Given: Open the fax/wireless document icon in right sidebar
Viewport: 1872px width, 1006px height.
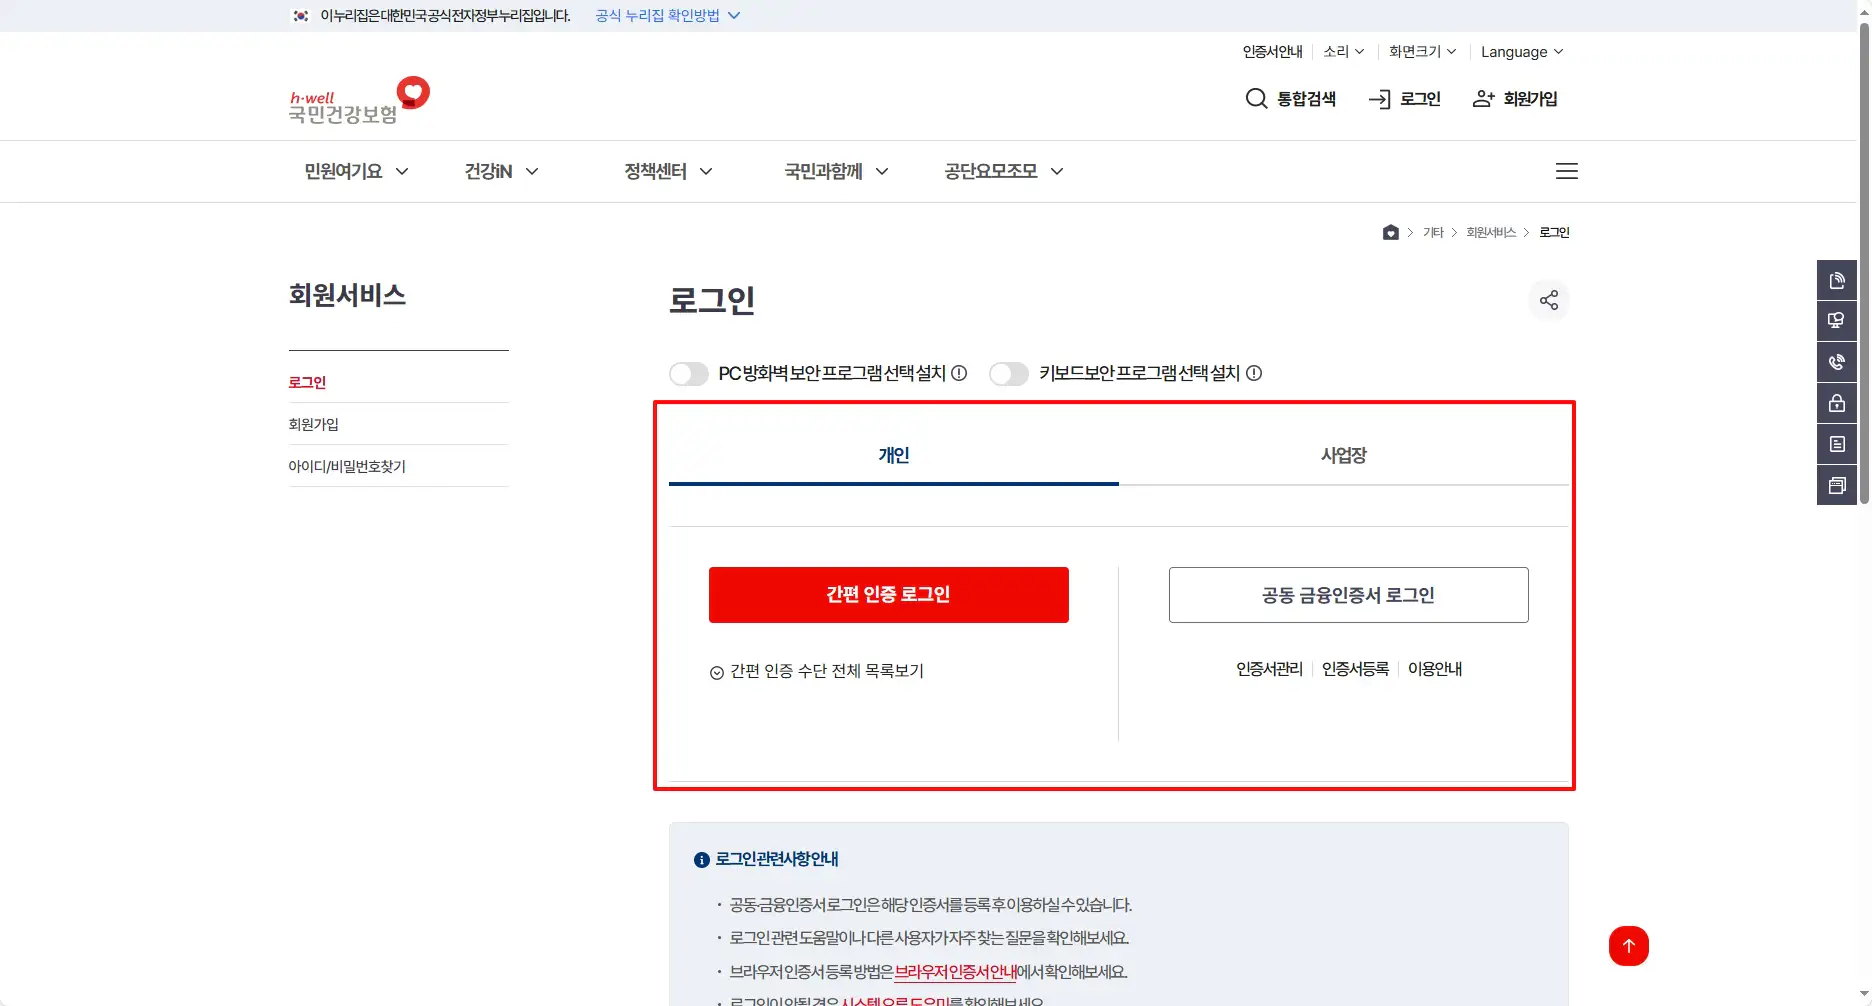Looking at the screenshot, I should coord(1837,280).
